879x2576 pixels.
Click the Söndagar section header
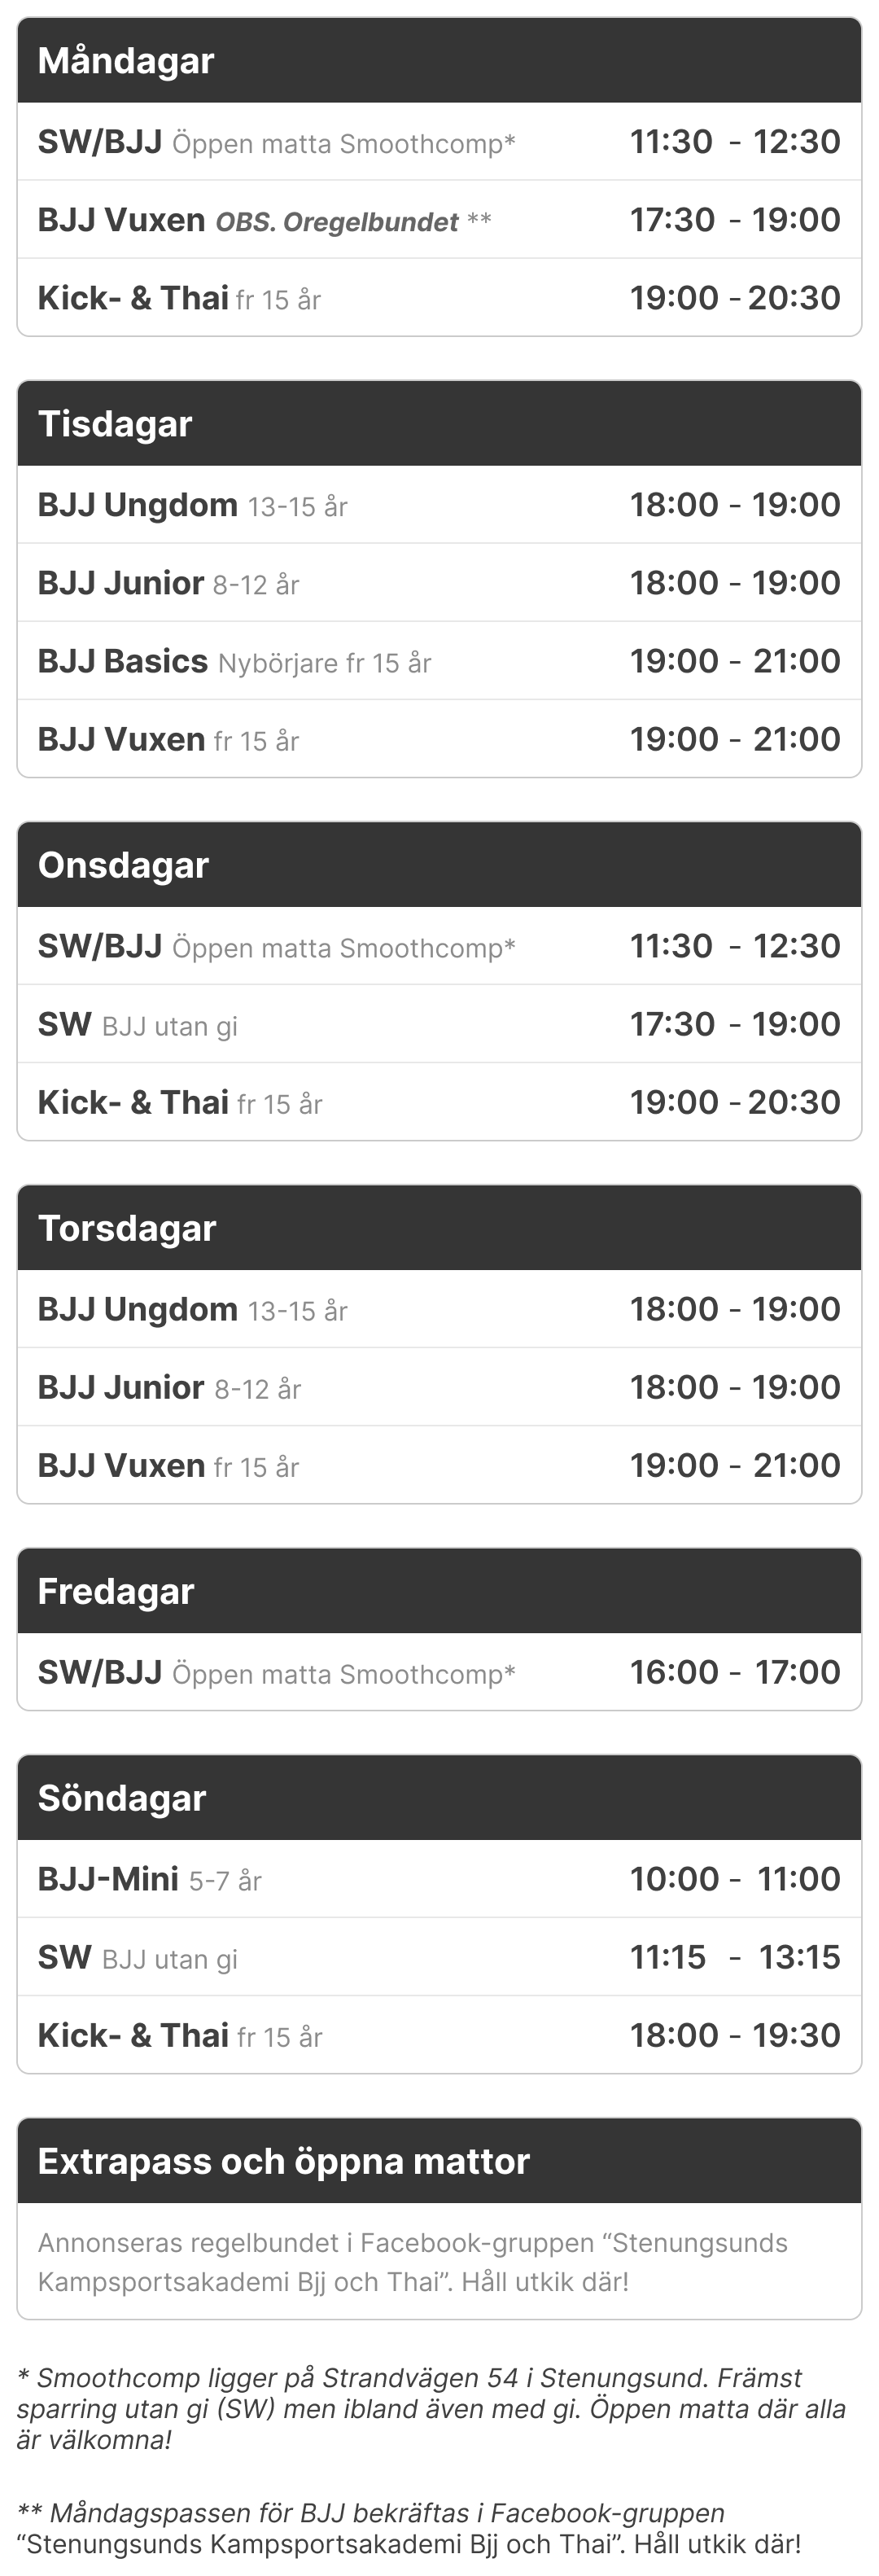tap(438, 1798)
